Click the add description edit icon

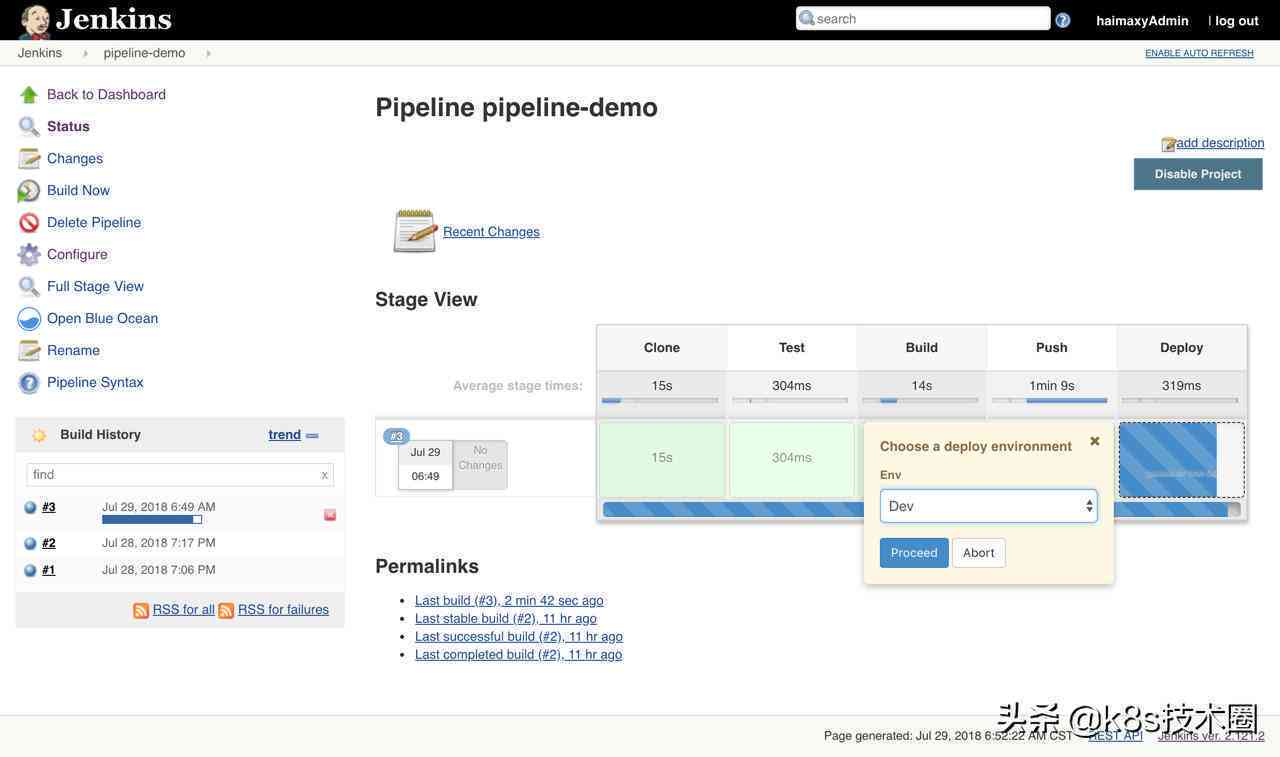1168,144
